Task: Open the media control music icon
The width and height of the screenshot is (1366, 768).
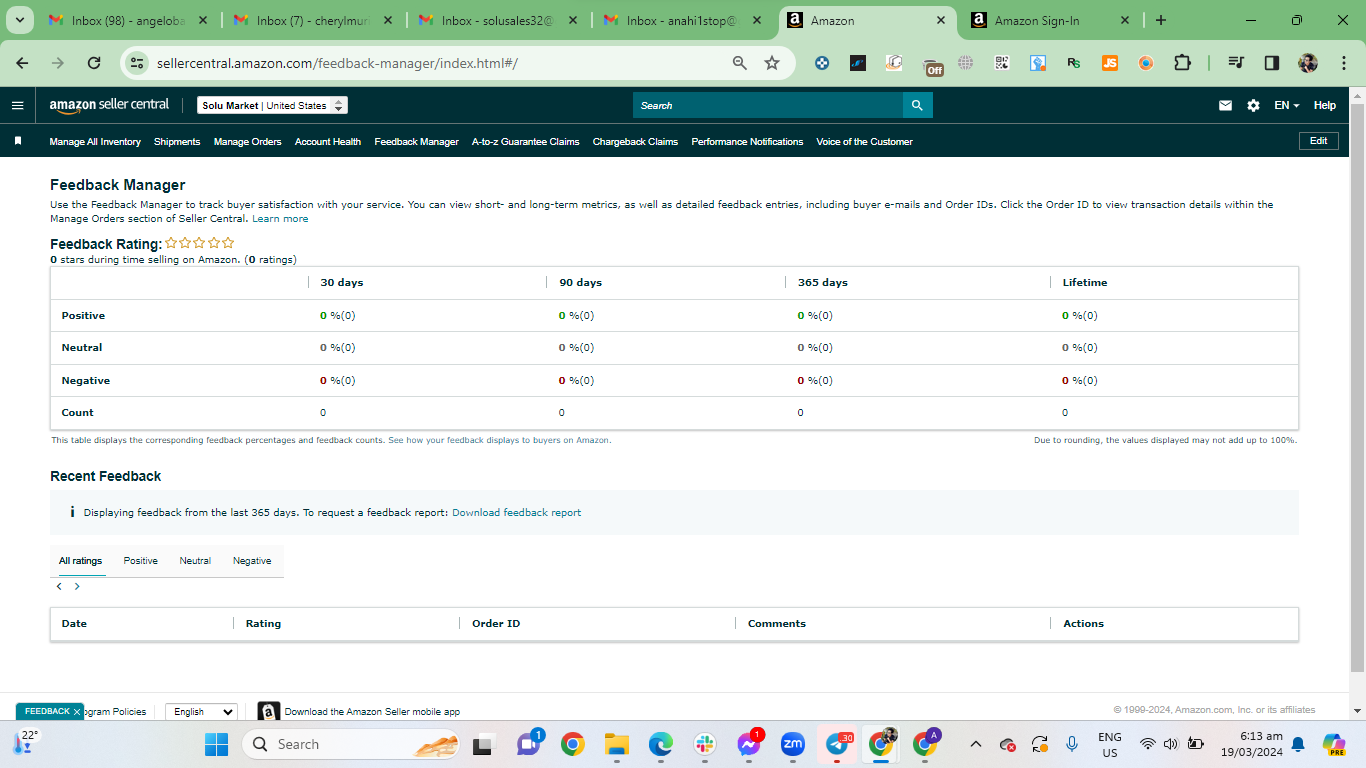Action: pyautogui.click(x=1236, y=63)
